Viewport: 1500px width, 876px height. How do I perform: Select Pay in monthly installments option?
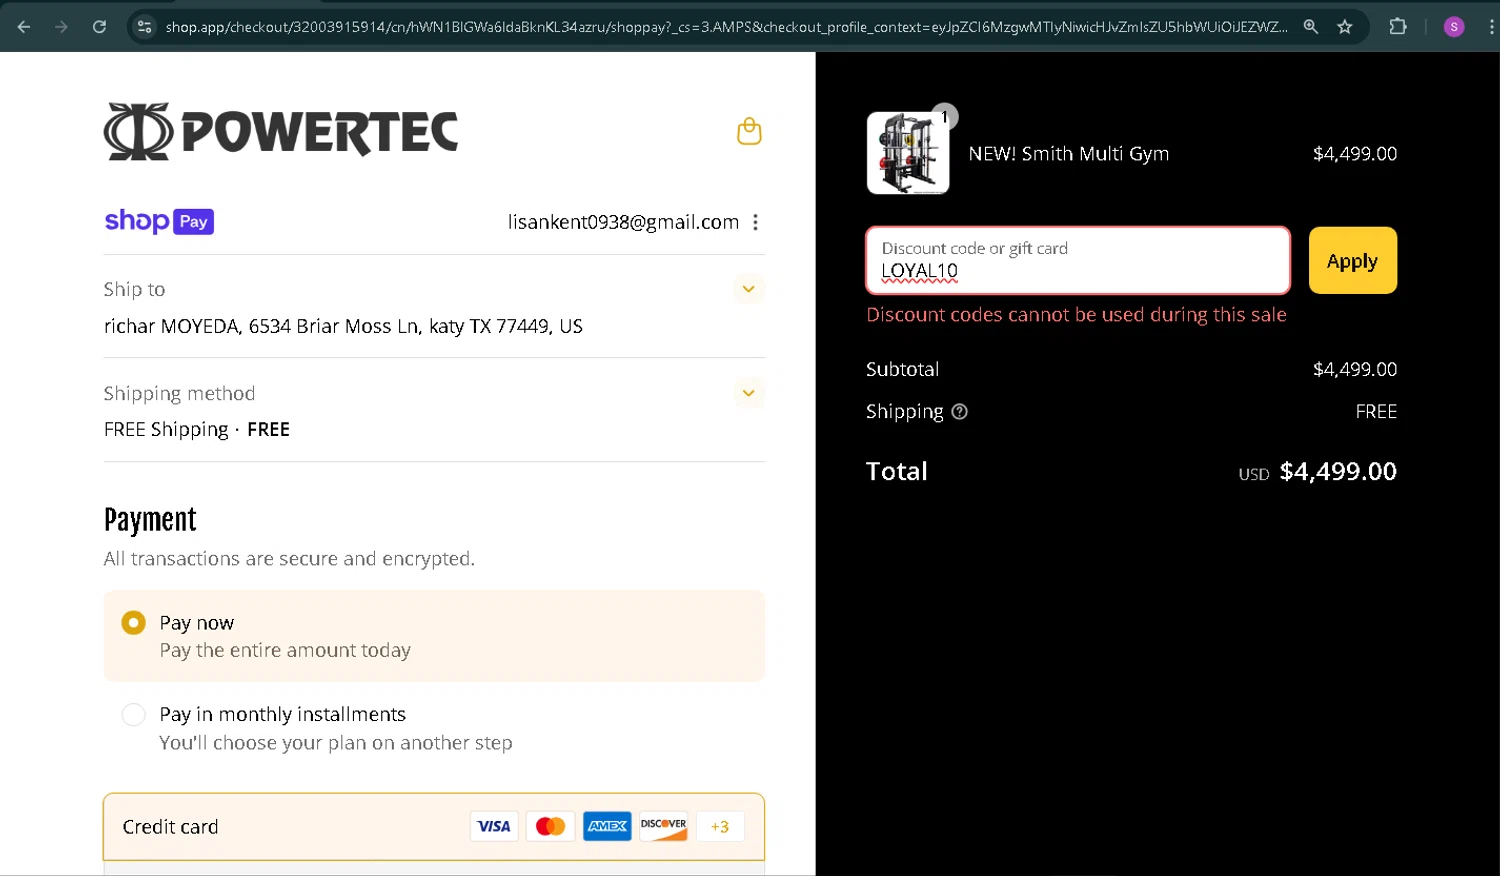coord(133,714)
